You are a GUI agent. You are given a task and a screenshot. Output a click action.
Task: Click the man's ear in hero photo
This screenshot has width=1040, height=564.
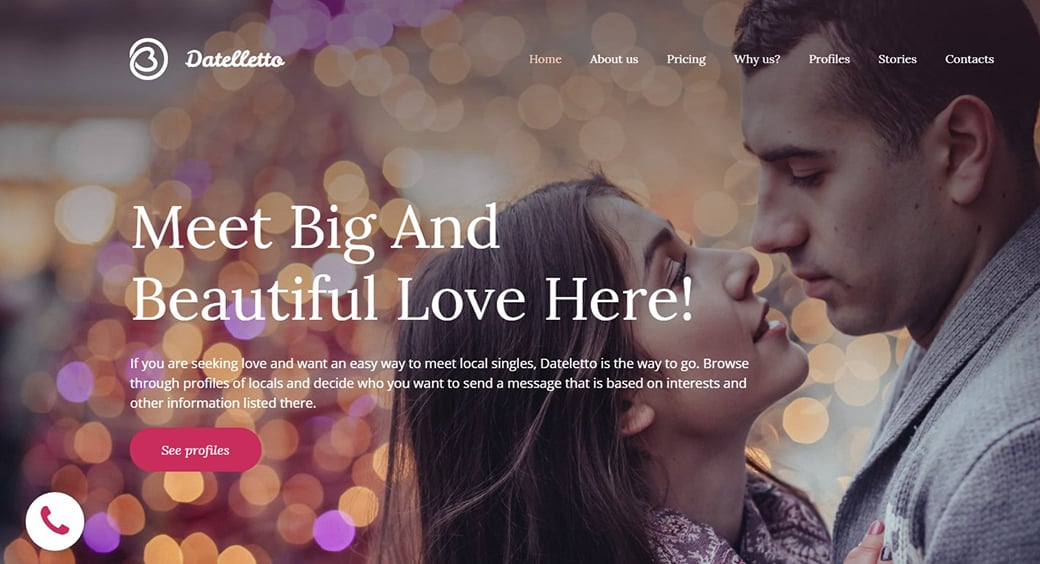tap(966, 150)
